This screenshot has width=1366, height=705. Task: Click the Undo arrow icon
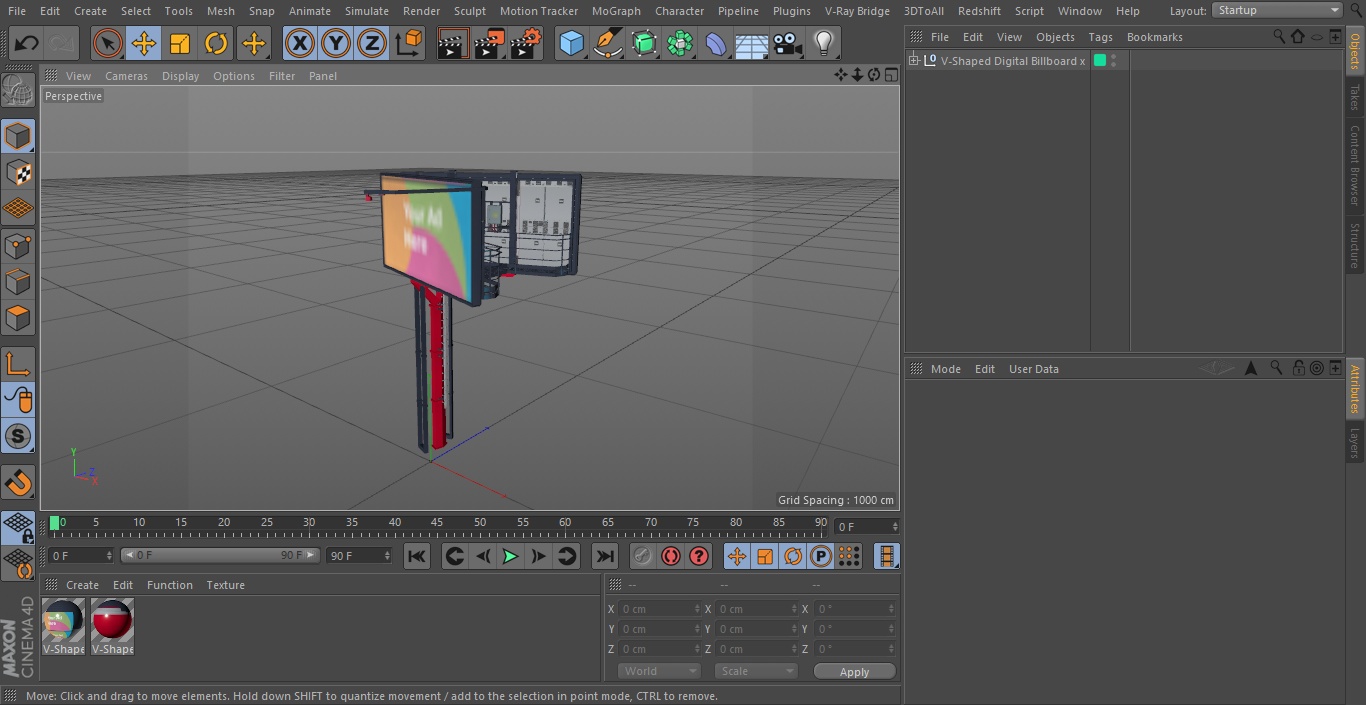[x=27, y=43]
